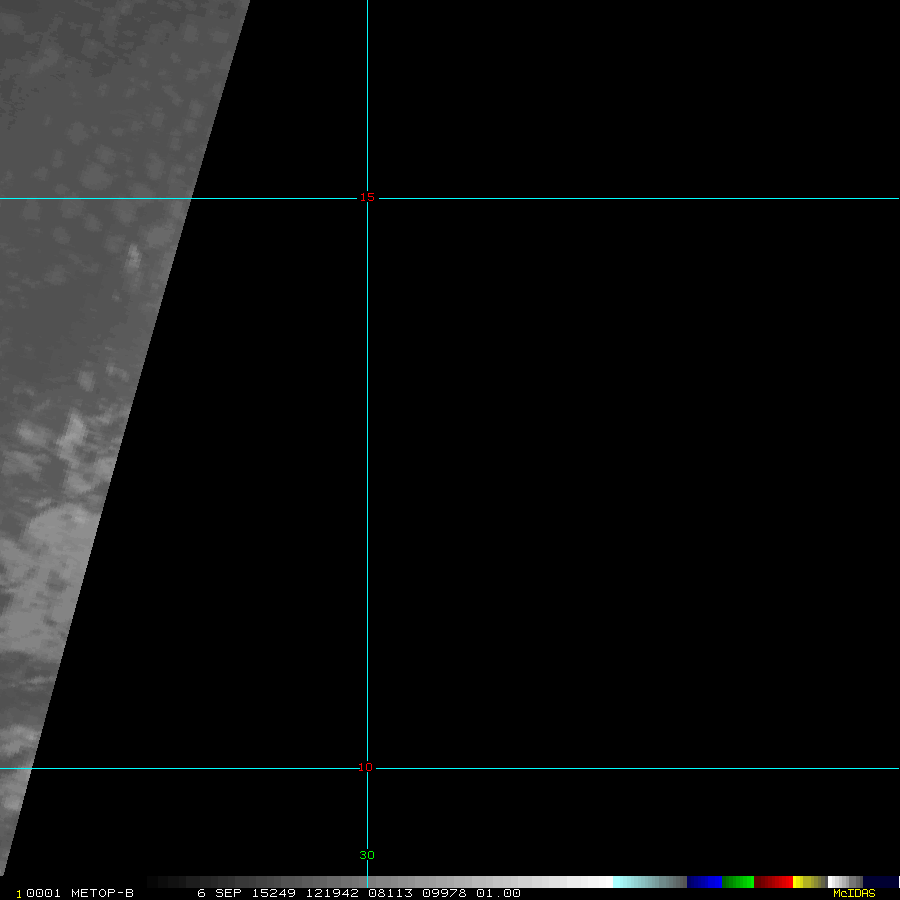Select the red segment of the color bar

tap(773, 882)
